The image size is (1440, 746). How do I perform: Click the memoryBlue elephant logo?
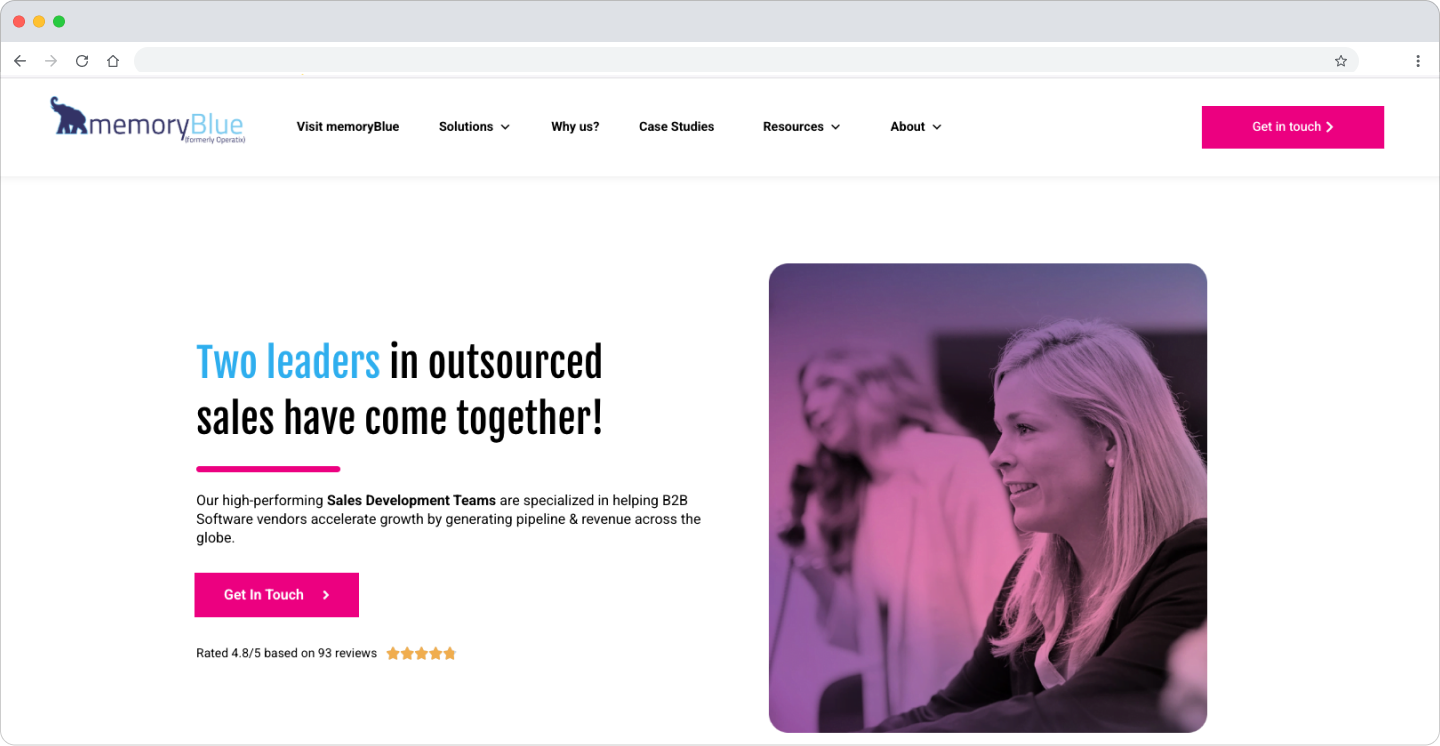(147, 120)
